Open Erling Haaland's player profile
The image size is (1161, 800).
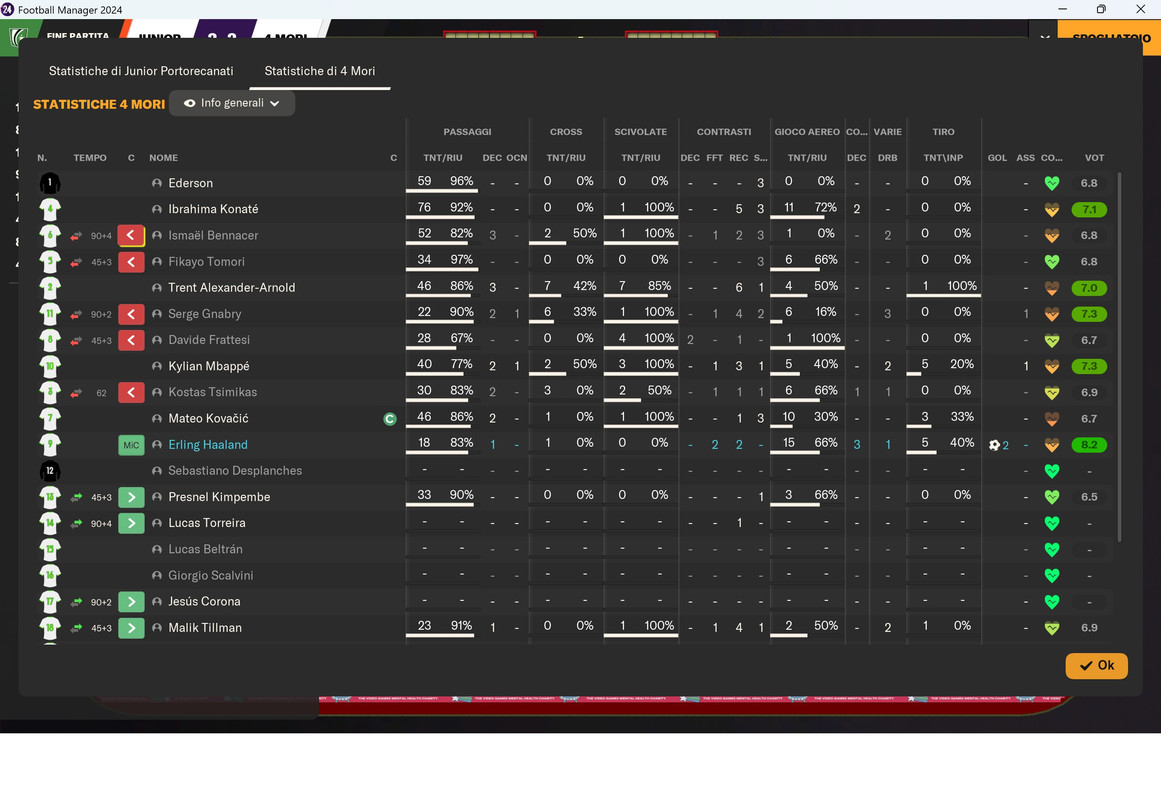[x=208, y=444]
